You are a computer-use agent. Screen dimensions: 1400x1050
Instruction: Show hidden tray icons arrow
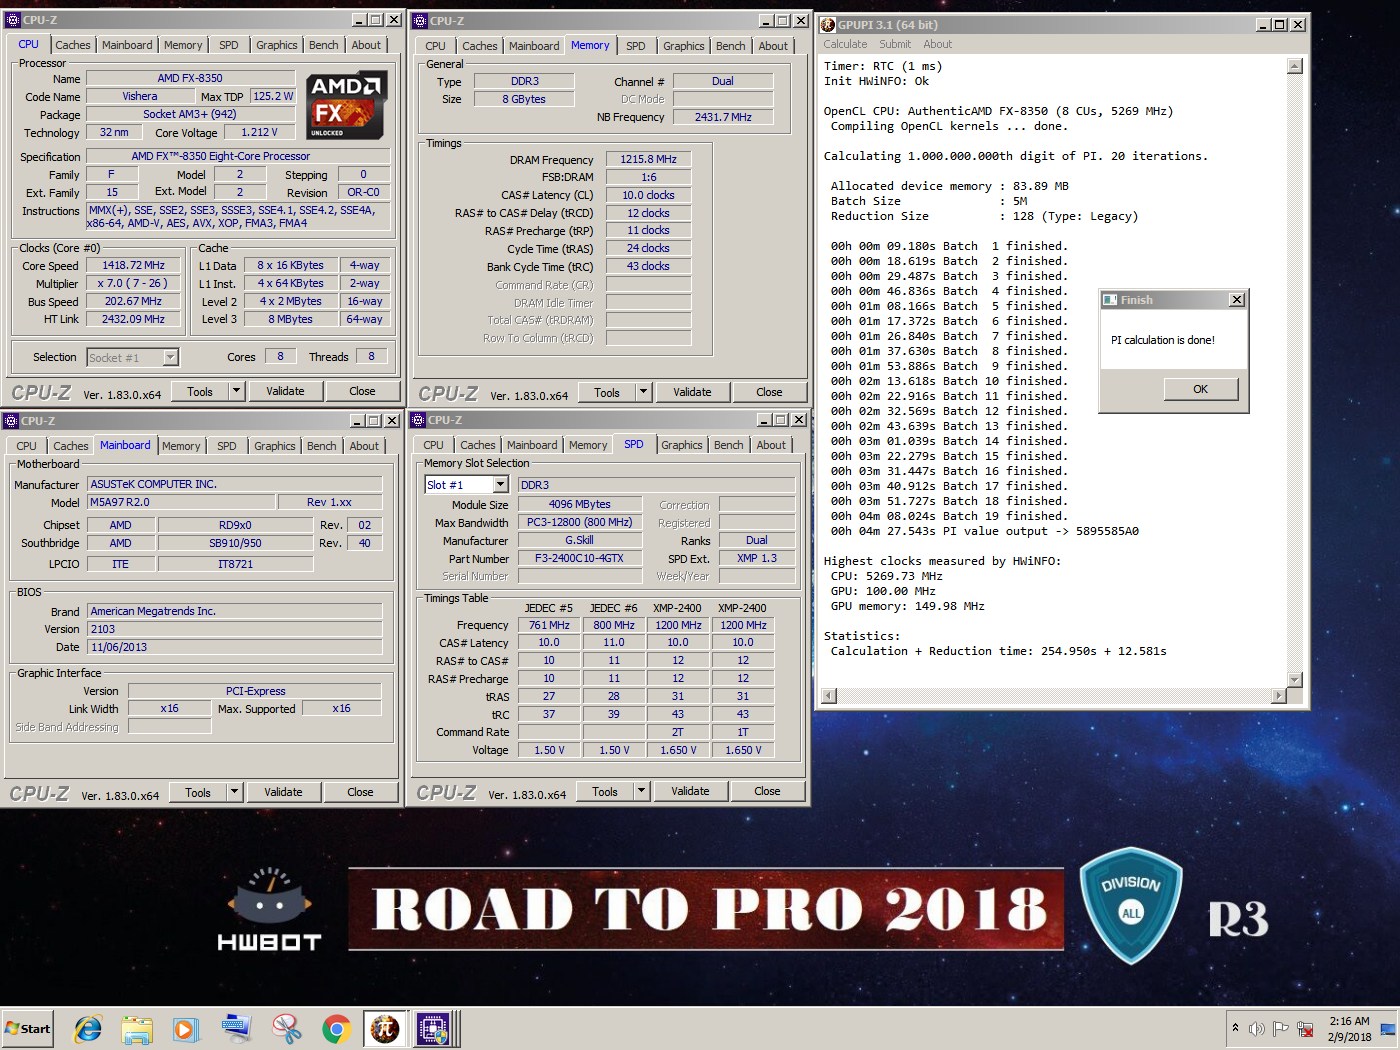tap(1236, 1028)
